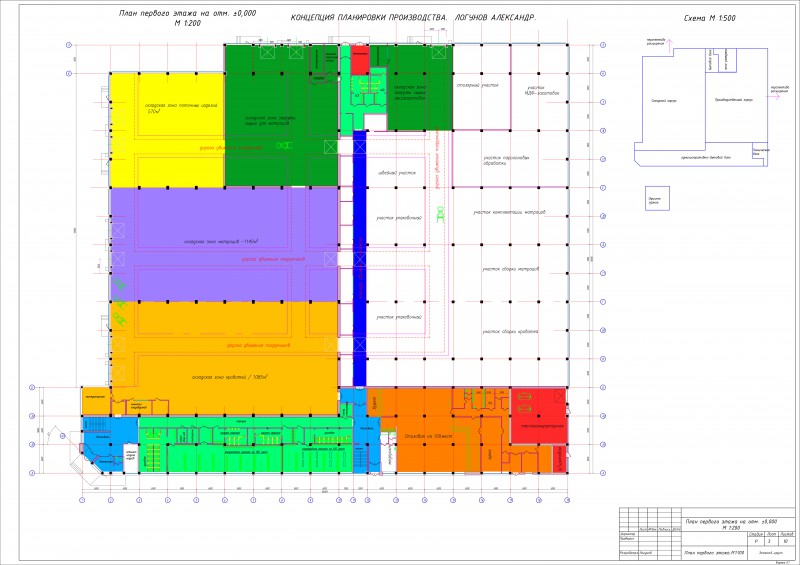This screenshot has width=800, height=565.
Task: Select the 'Производственный корпус' label in the schema
Action: point(734,100)
